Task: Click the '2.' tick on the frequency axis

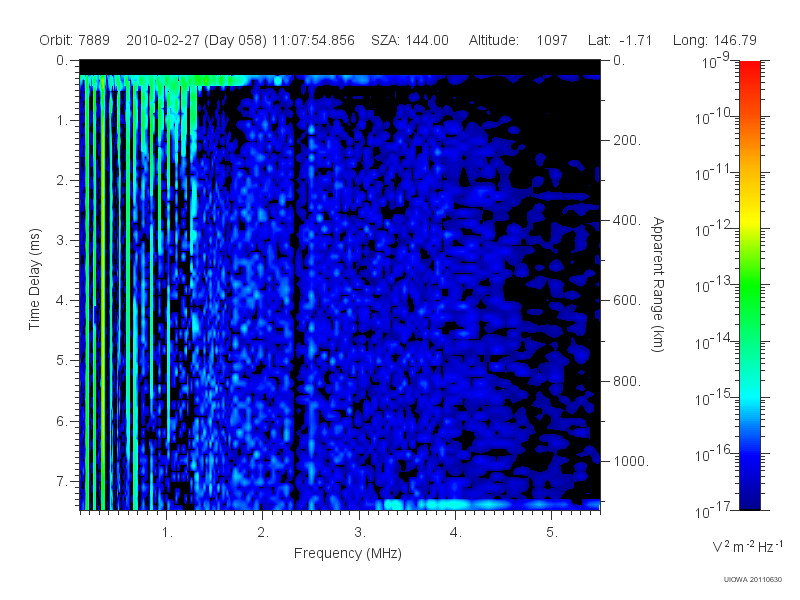Action: click(263, 533)
